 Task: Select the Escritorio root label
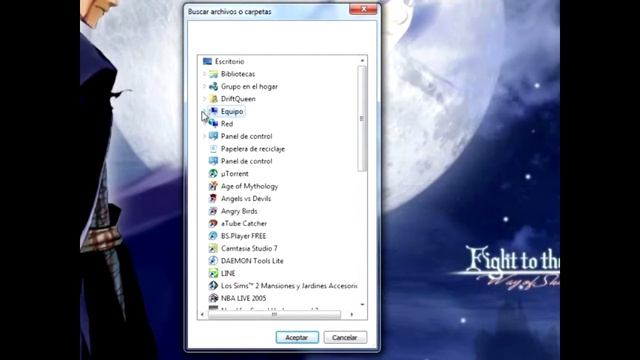[x=229, y=61]
